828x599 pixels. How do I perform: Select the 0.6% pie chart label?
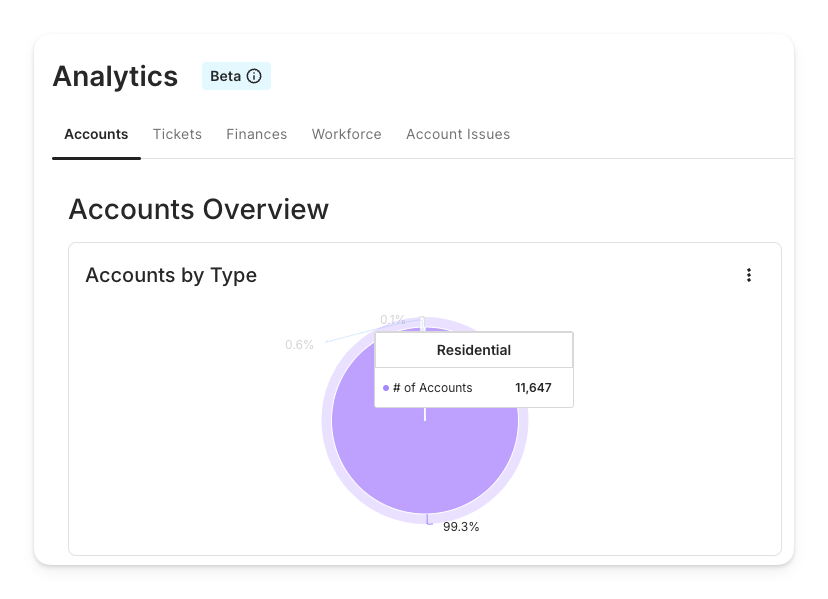point(299,345)
